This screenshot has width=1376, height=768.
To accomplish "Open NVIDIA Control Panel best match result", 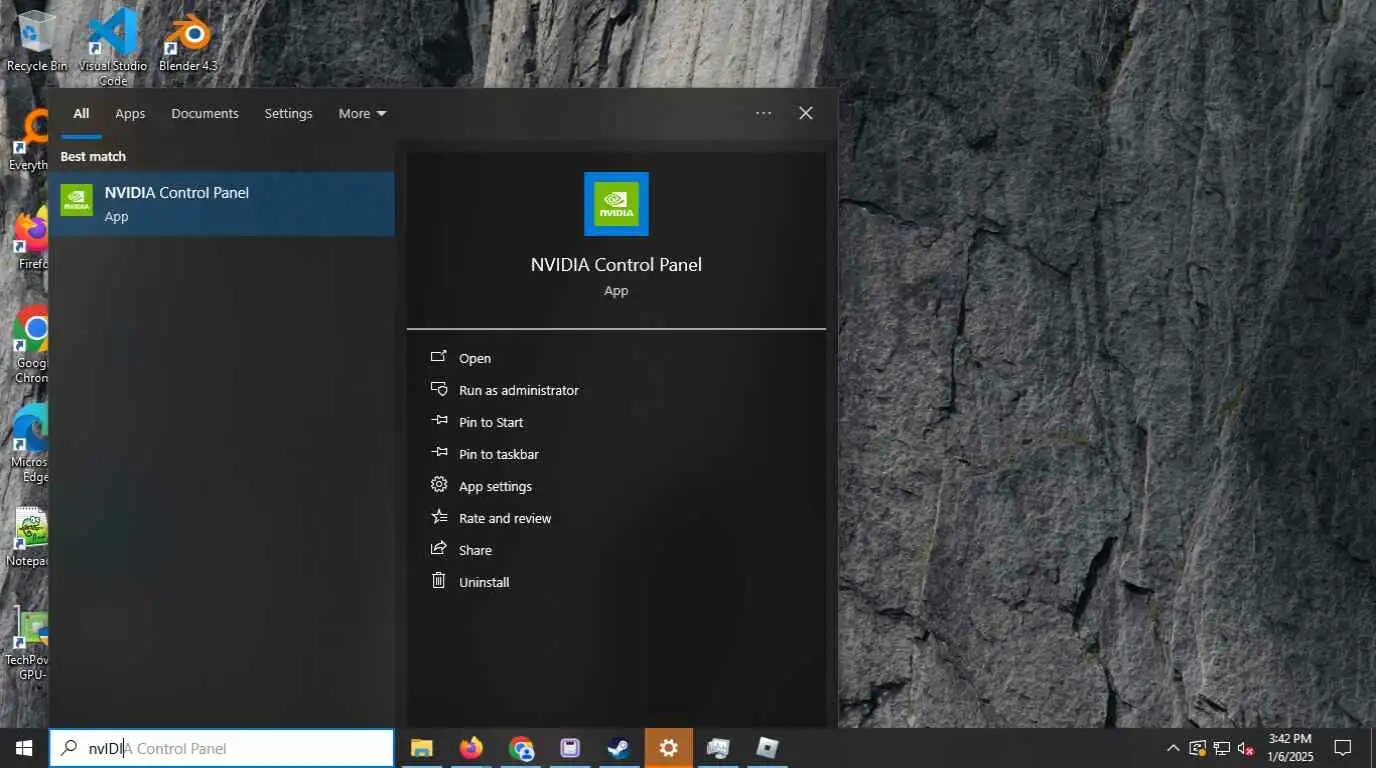I will tap(222, 204).
